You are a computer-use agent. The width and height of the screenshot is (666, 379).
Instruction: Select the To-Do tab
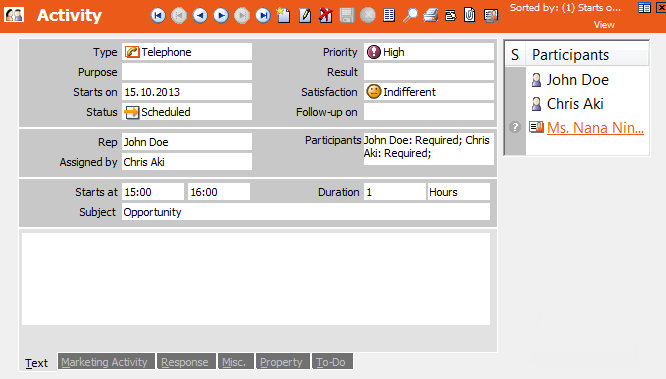click(332, 362)
